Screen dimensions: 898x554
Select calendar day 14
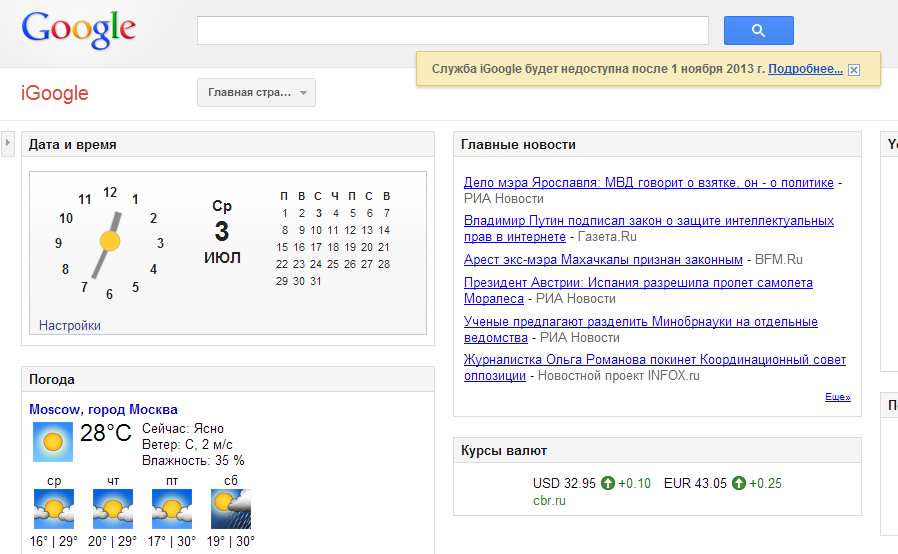(384, 230)
